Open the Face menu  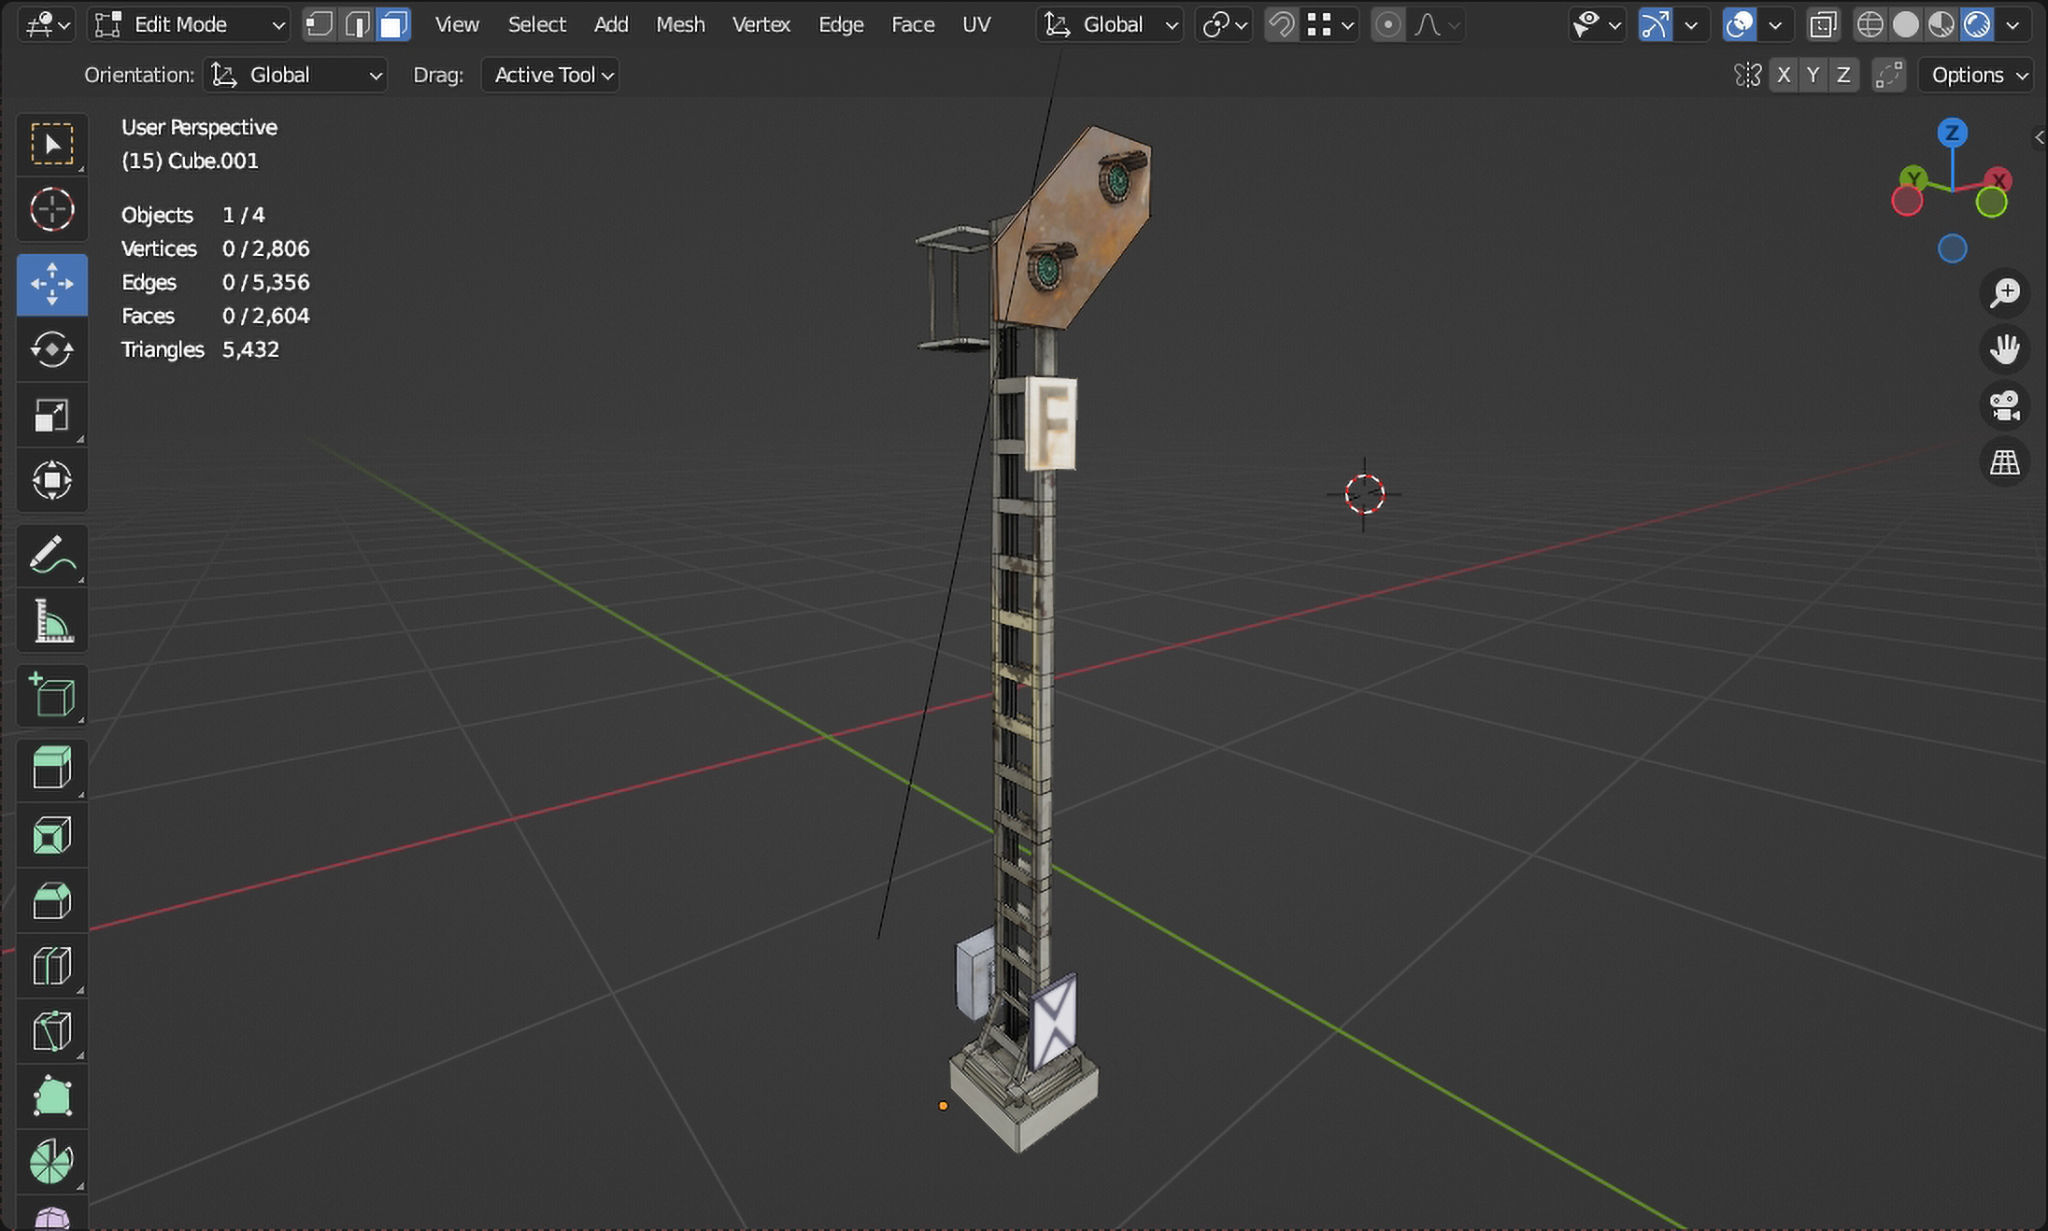click(x=913, y=24)
